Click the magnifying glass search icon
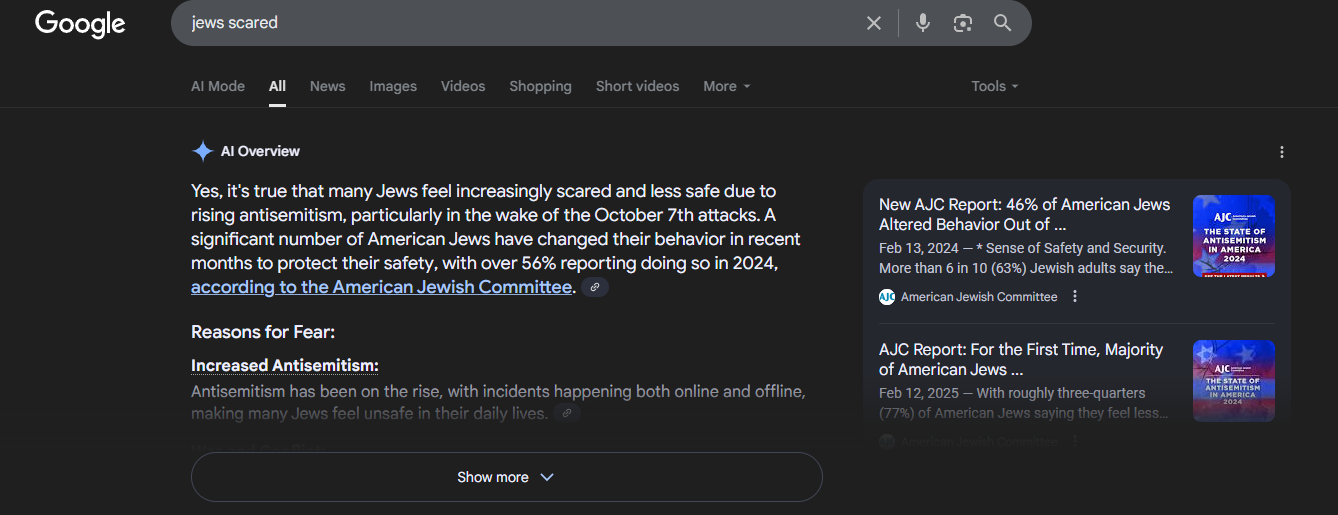 [x=1003, y=23]
